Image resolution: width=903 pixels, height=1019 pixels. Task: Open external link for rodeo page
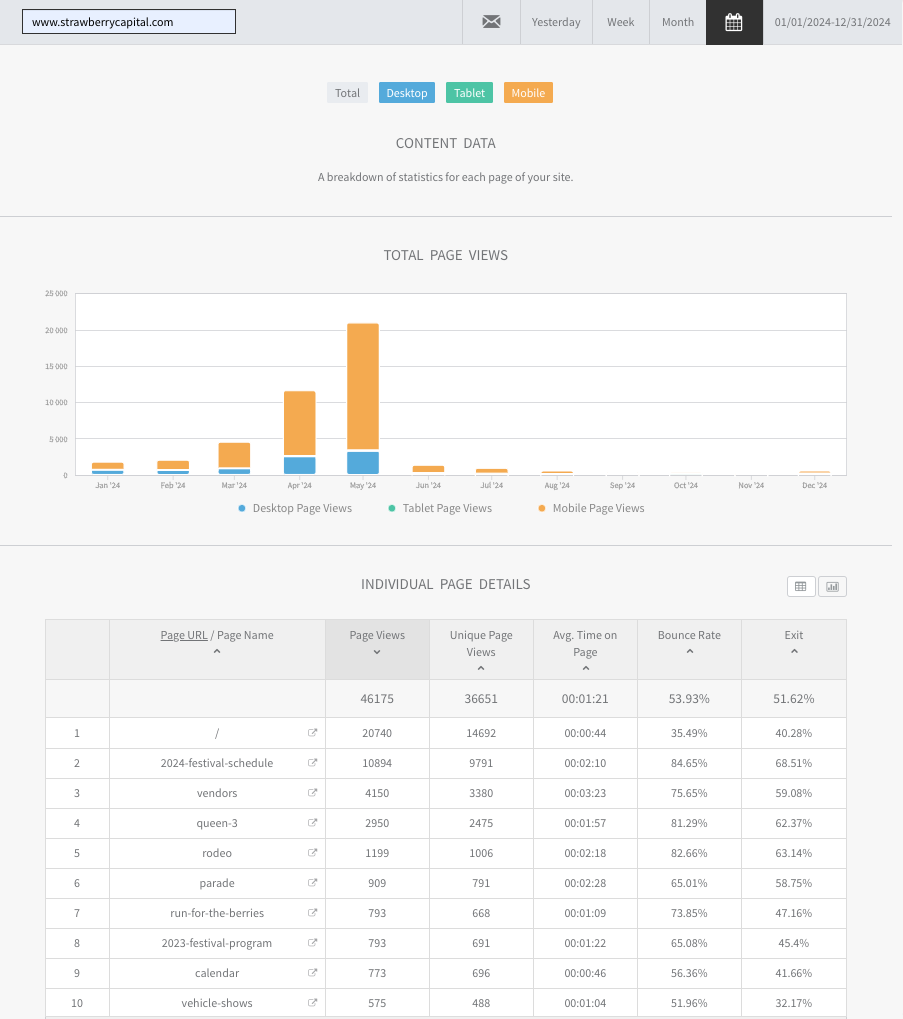pyautogui.click(x=312, y=852)
